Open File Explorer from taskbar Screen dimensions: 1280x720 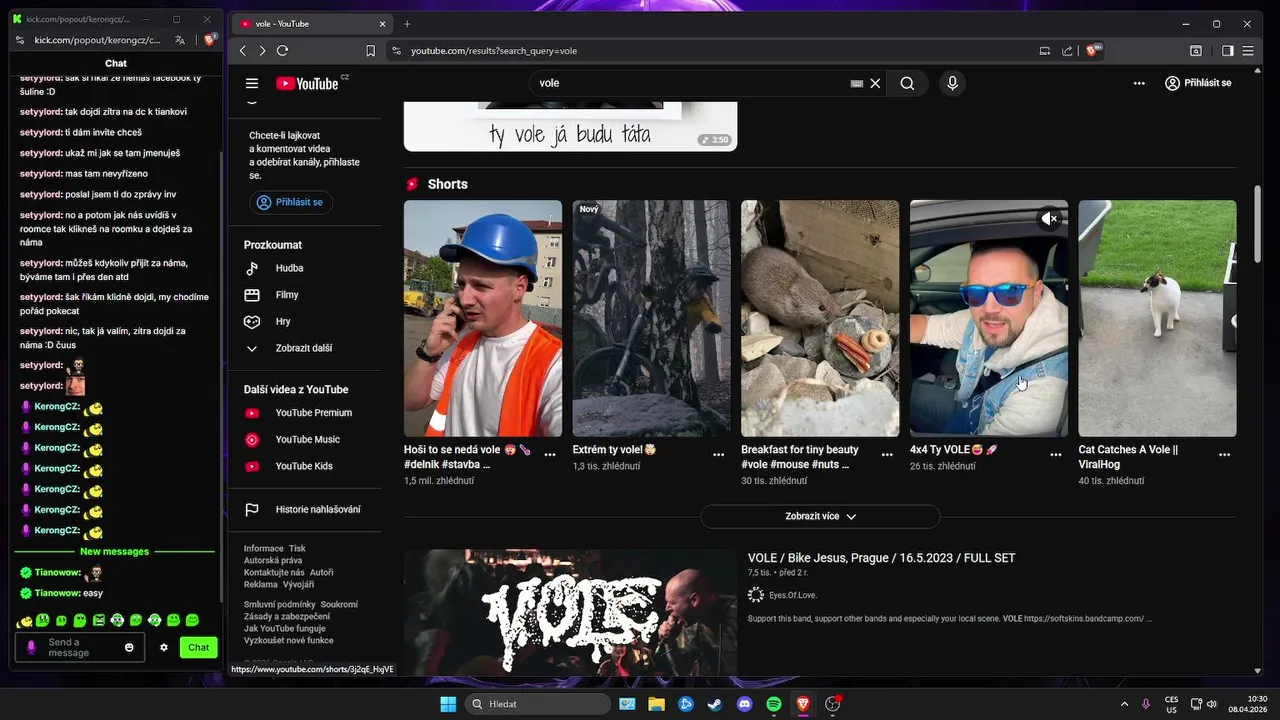click(656, 704)
